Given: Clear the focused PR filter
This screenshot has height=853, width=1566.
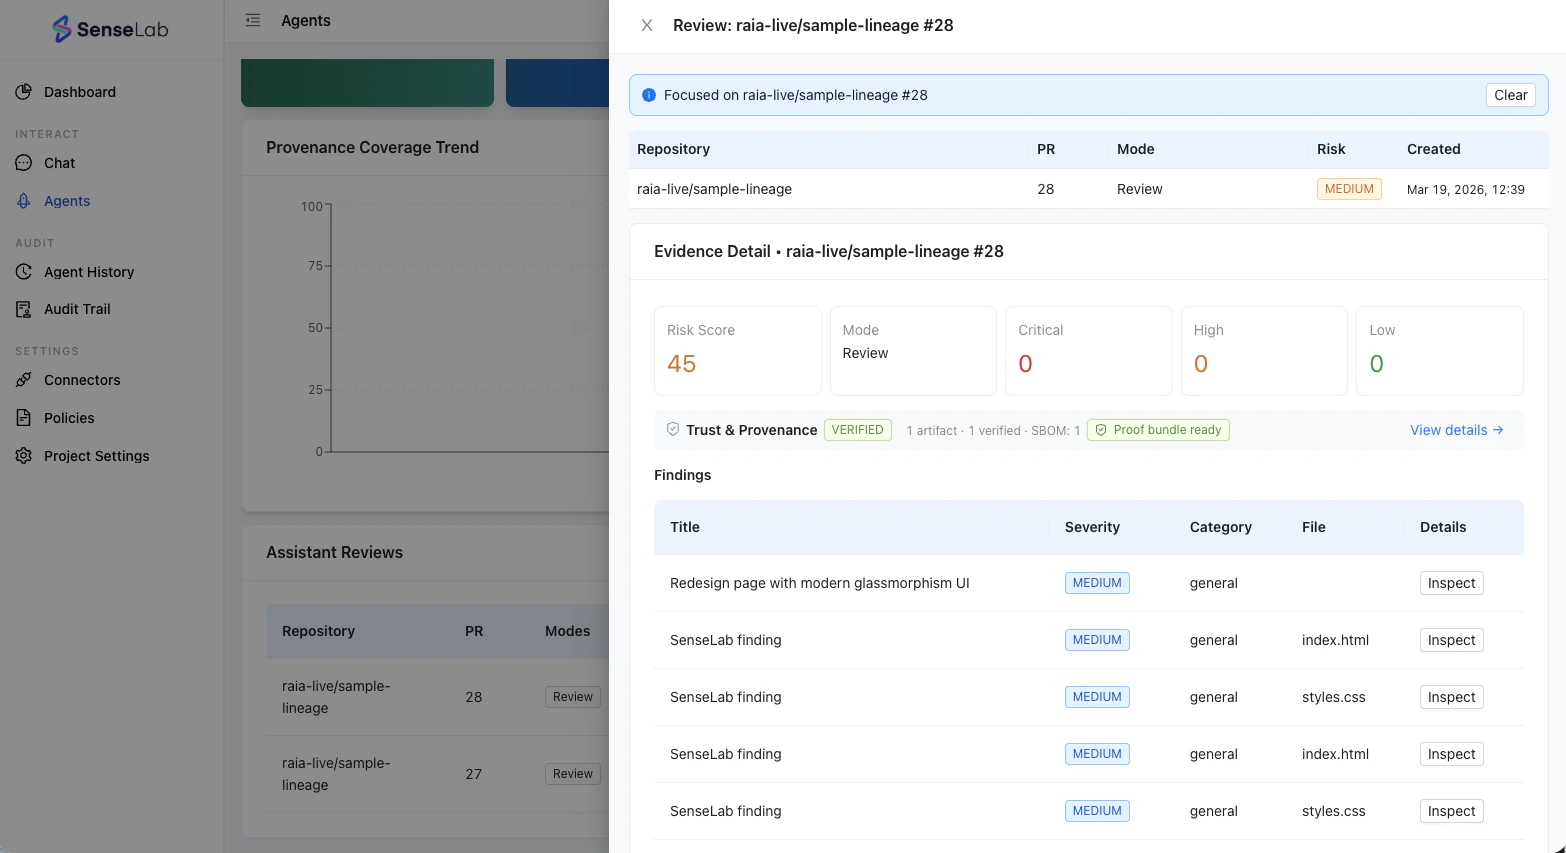Looking at the screenshot, I should point(1510,95).
